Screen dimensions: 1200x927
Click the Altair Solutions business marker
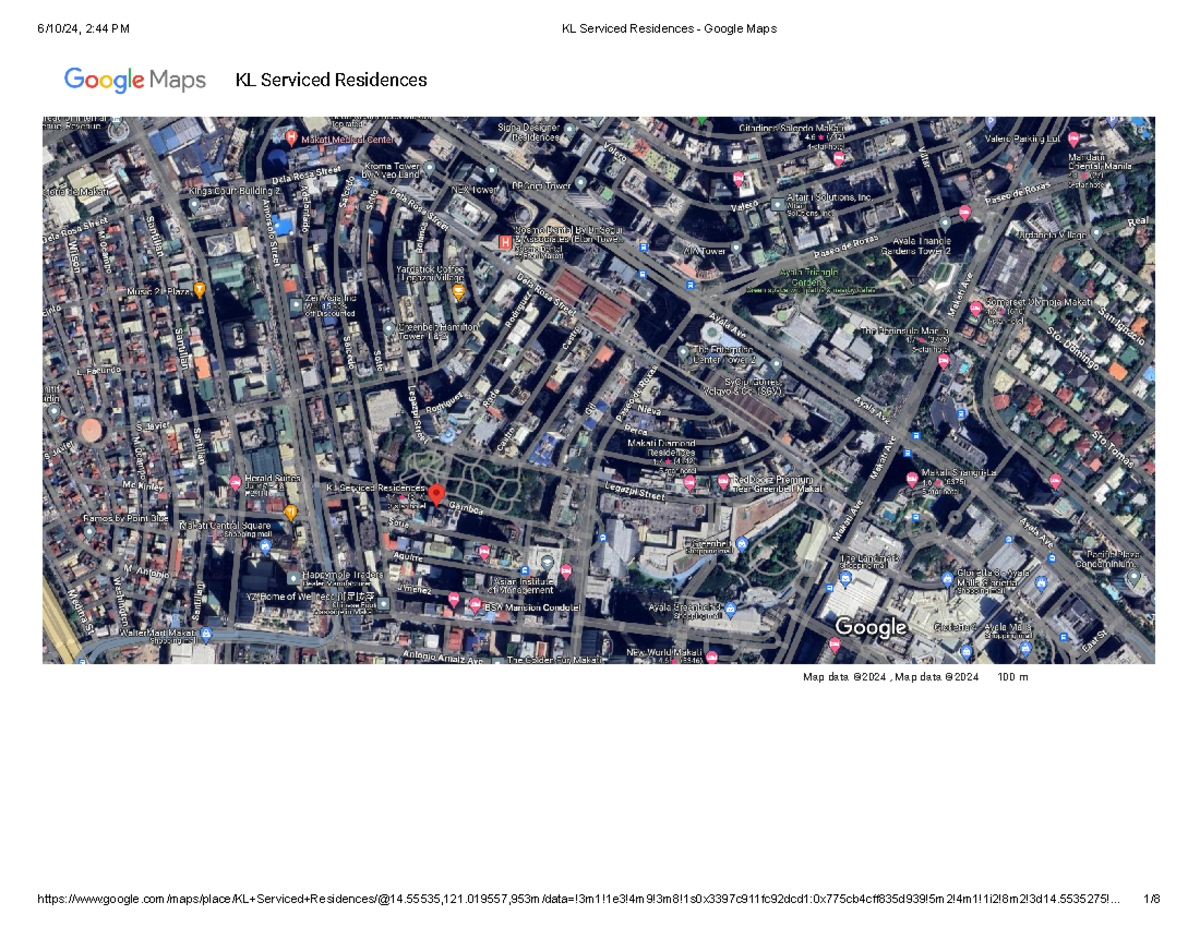pyautogui.click(x=777, y=204)
